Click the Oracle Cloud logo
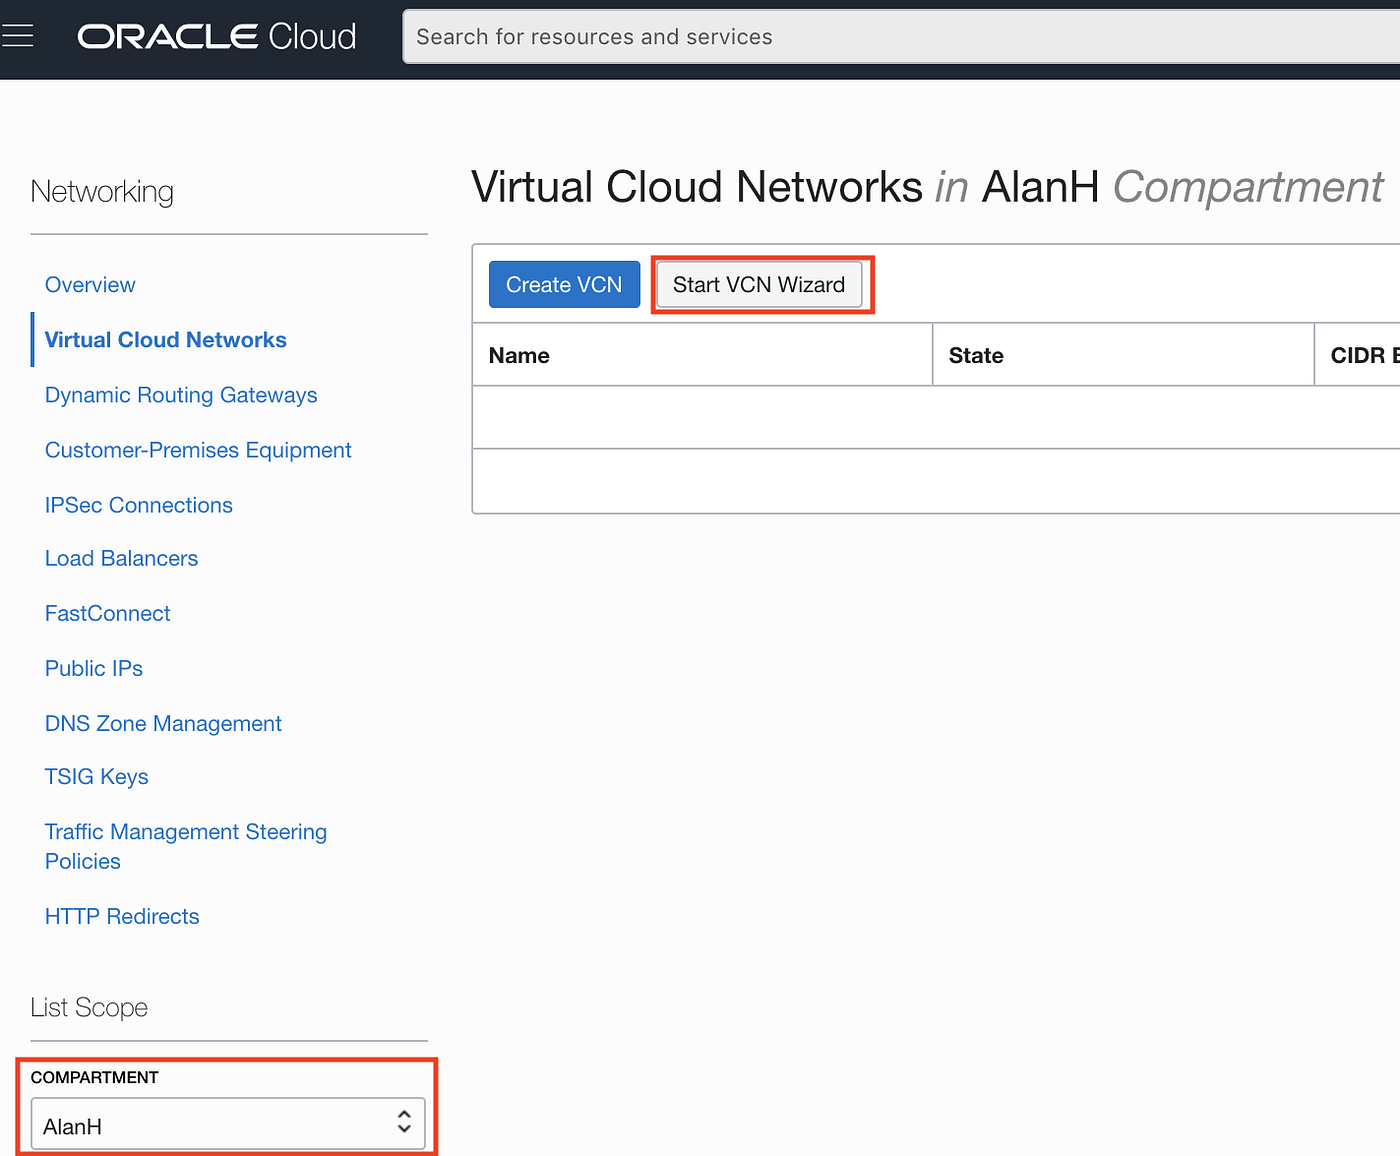The image size is (1400, 1156). 216,35
